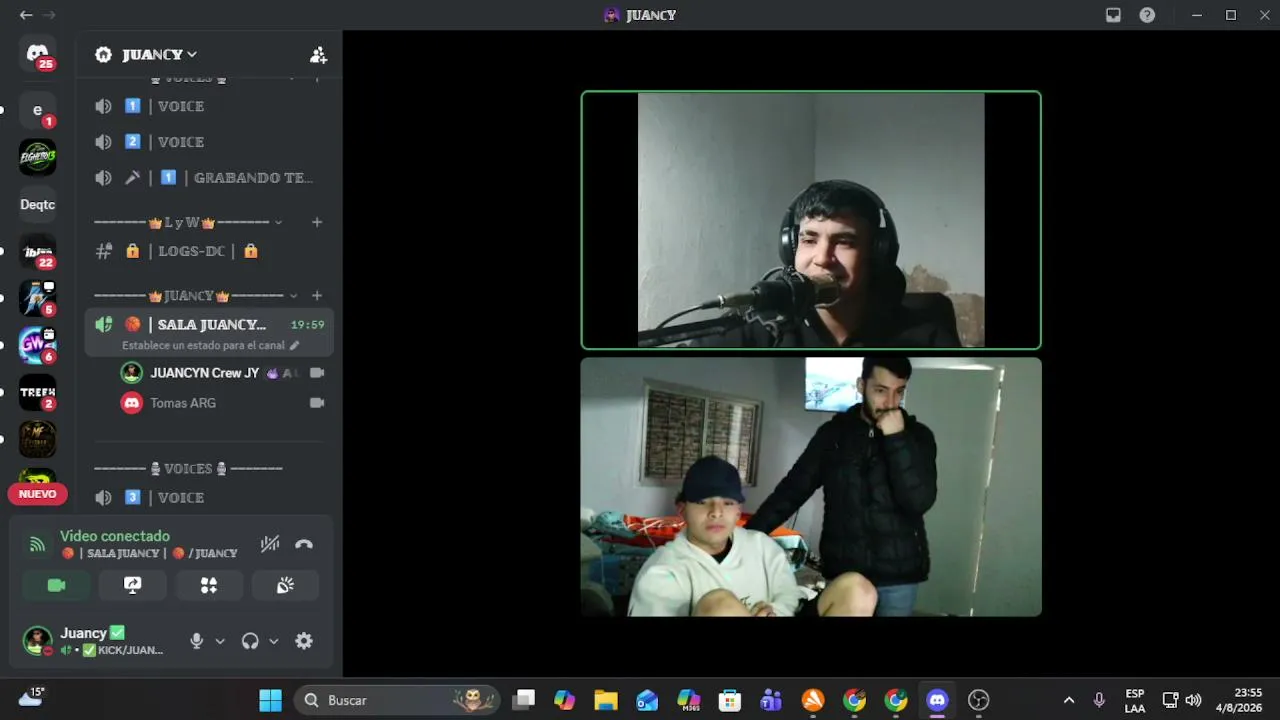This screenshot has height=720, width=1280.
Task: Open Discord direct messages home
Action: (x=38, y=54)
